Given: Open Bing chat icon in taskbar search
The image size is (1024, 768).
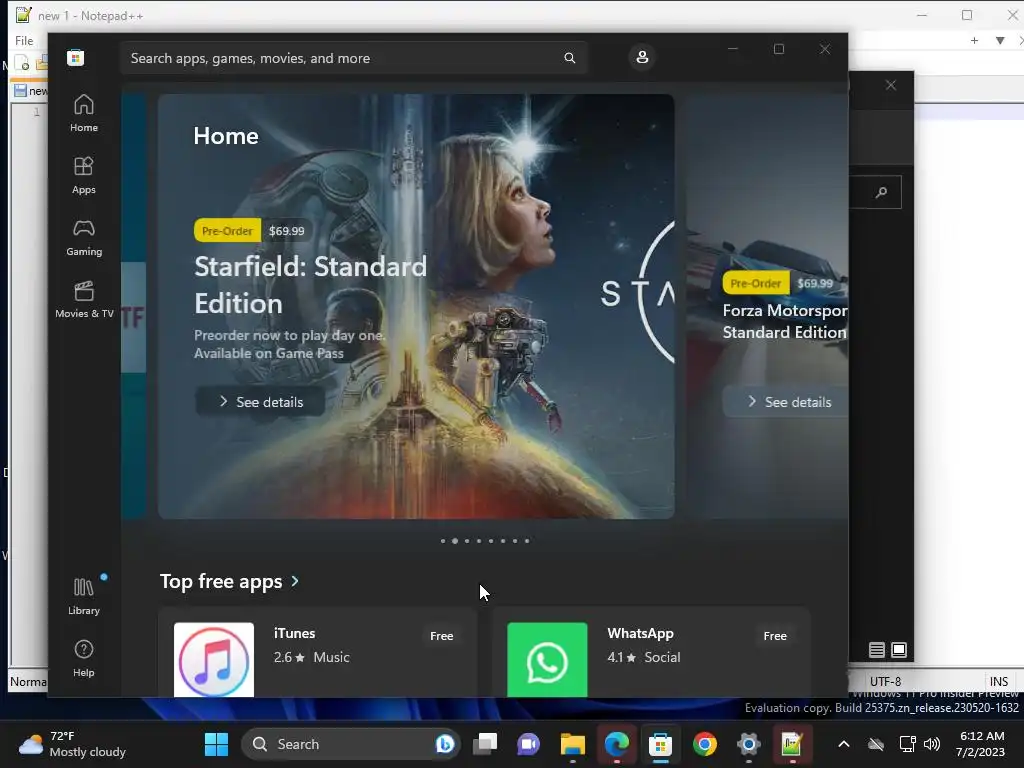Looking at the screenshot, I should (445, 744).
